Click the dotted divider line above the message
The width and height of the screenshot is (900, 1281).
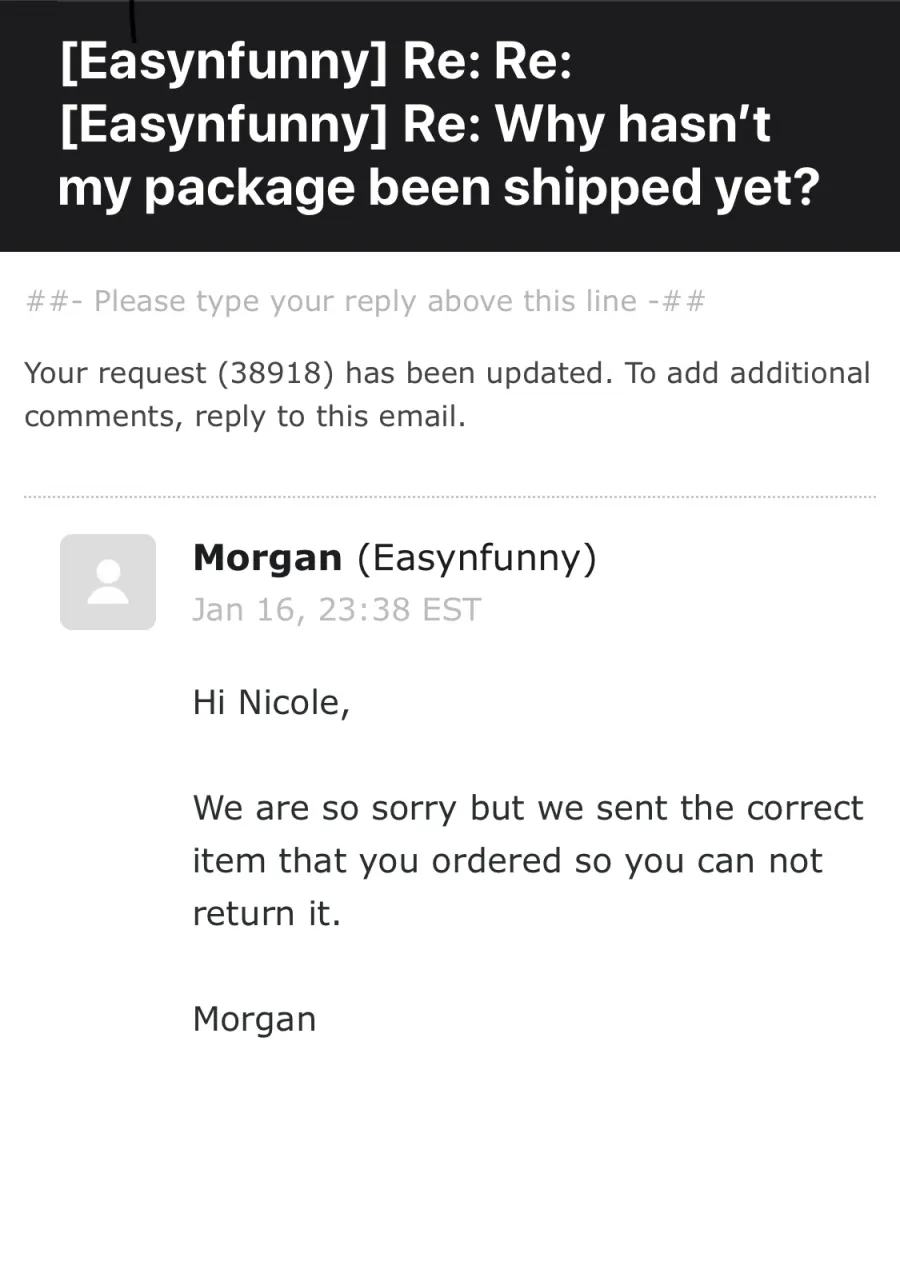450,496
